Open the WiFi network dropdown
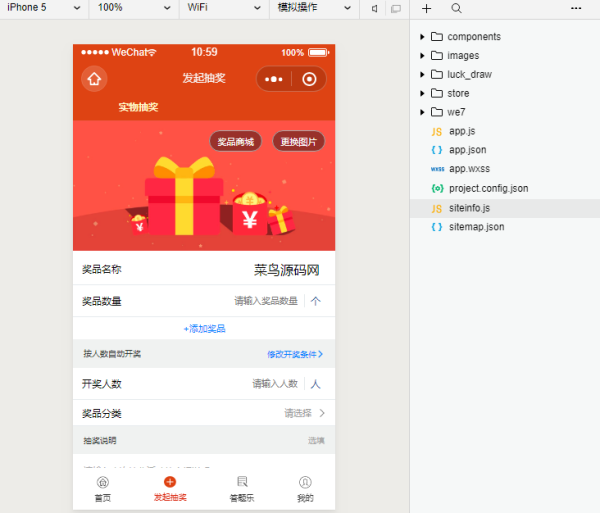The height and width of the screenshot is (513, 600). (224, 8)
